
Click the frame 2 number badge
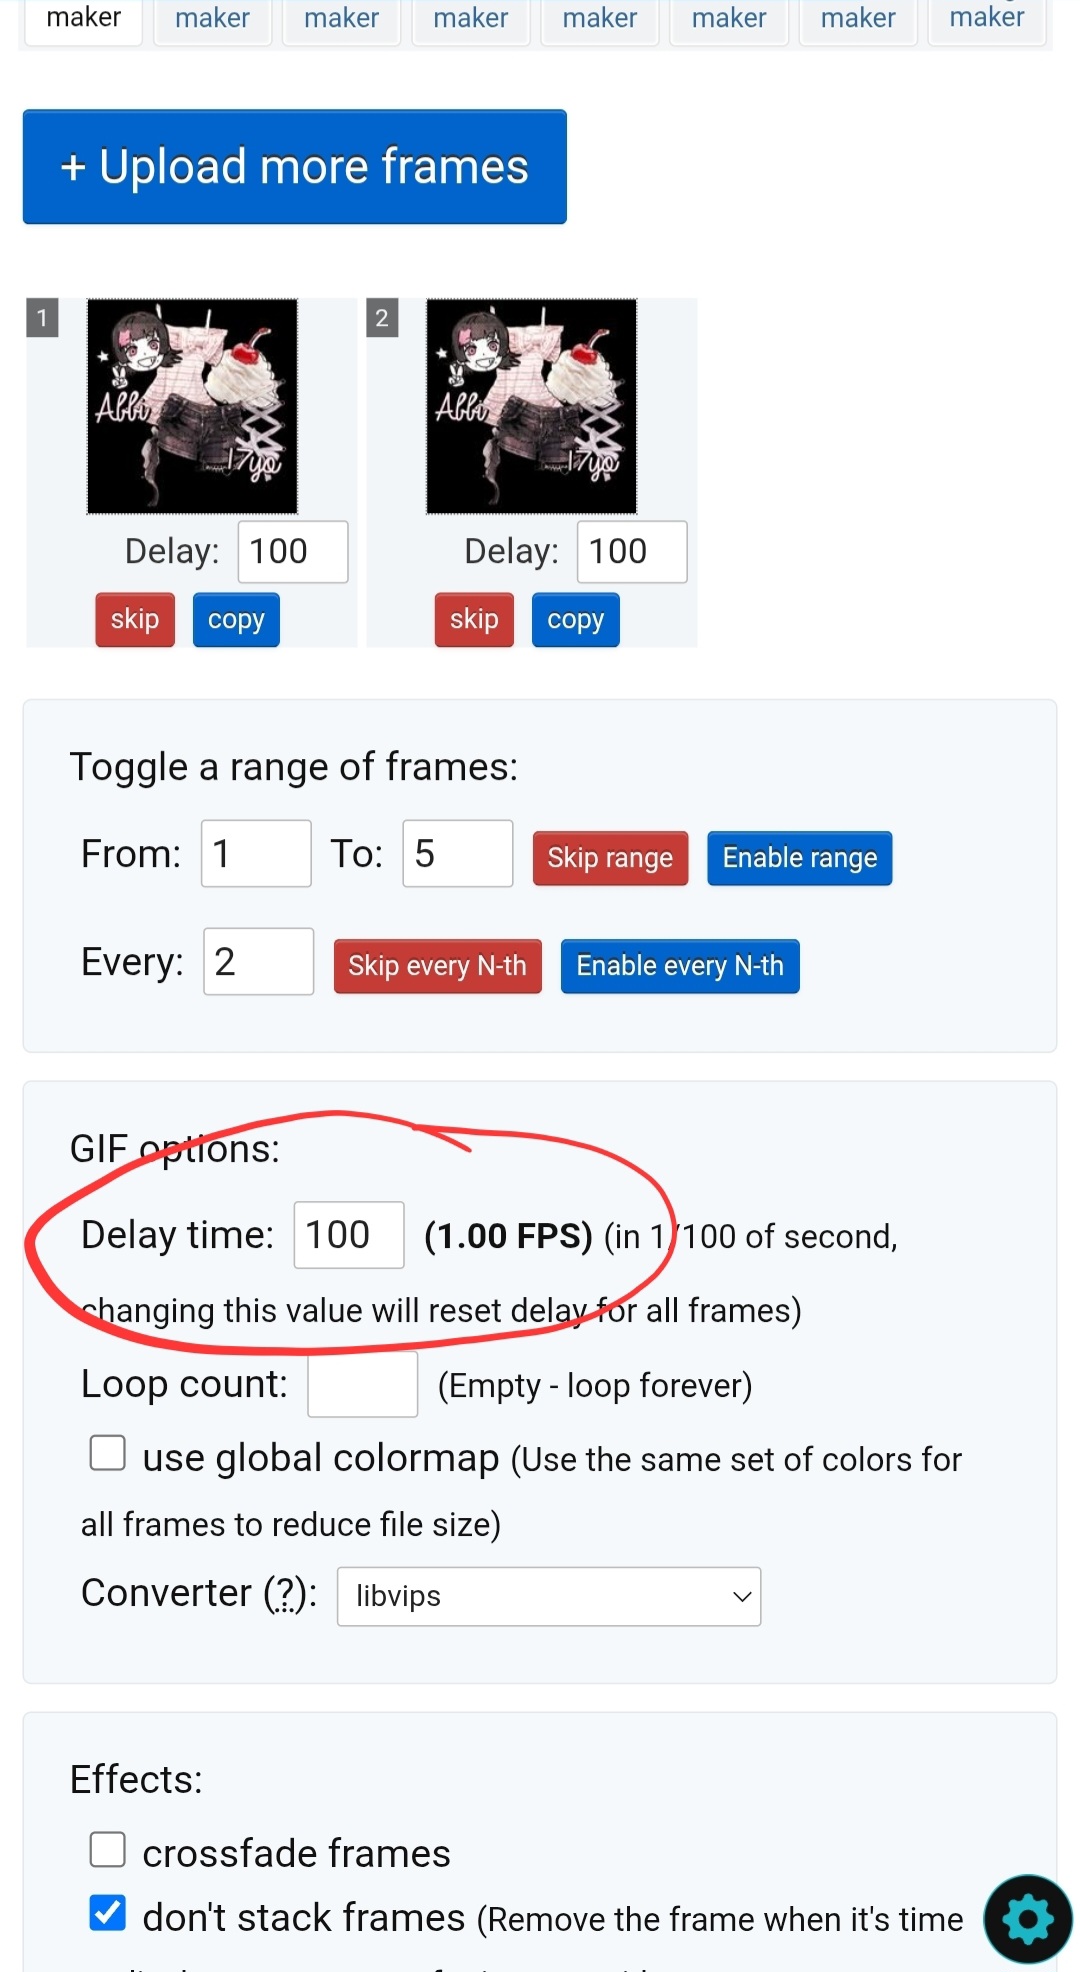point(382,318)
